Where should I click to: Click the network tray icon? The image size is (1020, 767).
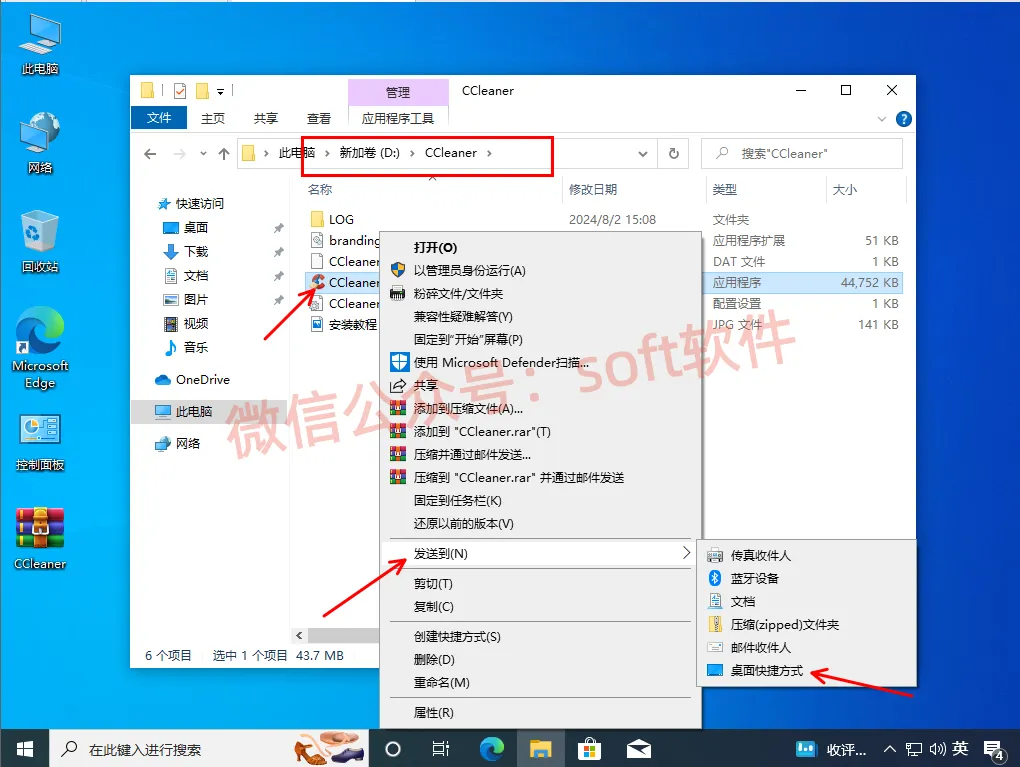tap(914, 749)
